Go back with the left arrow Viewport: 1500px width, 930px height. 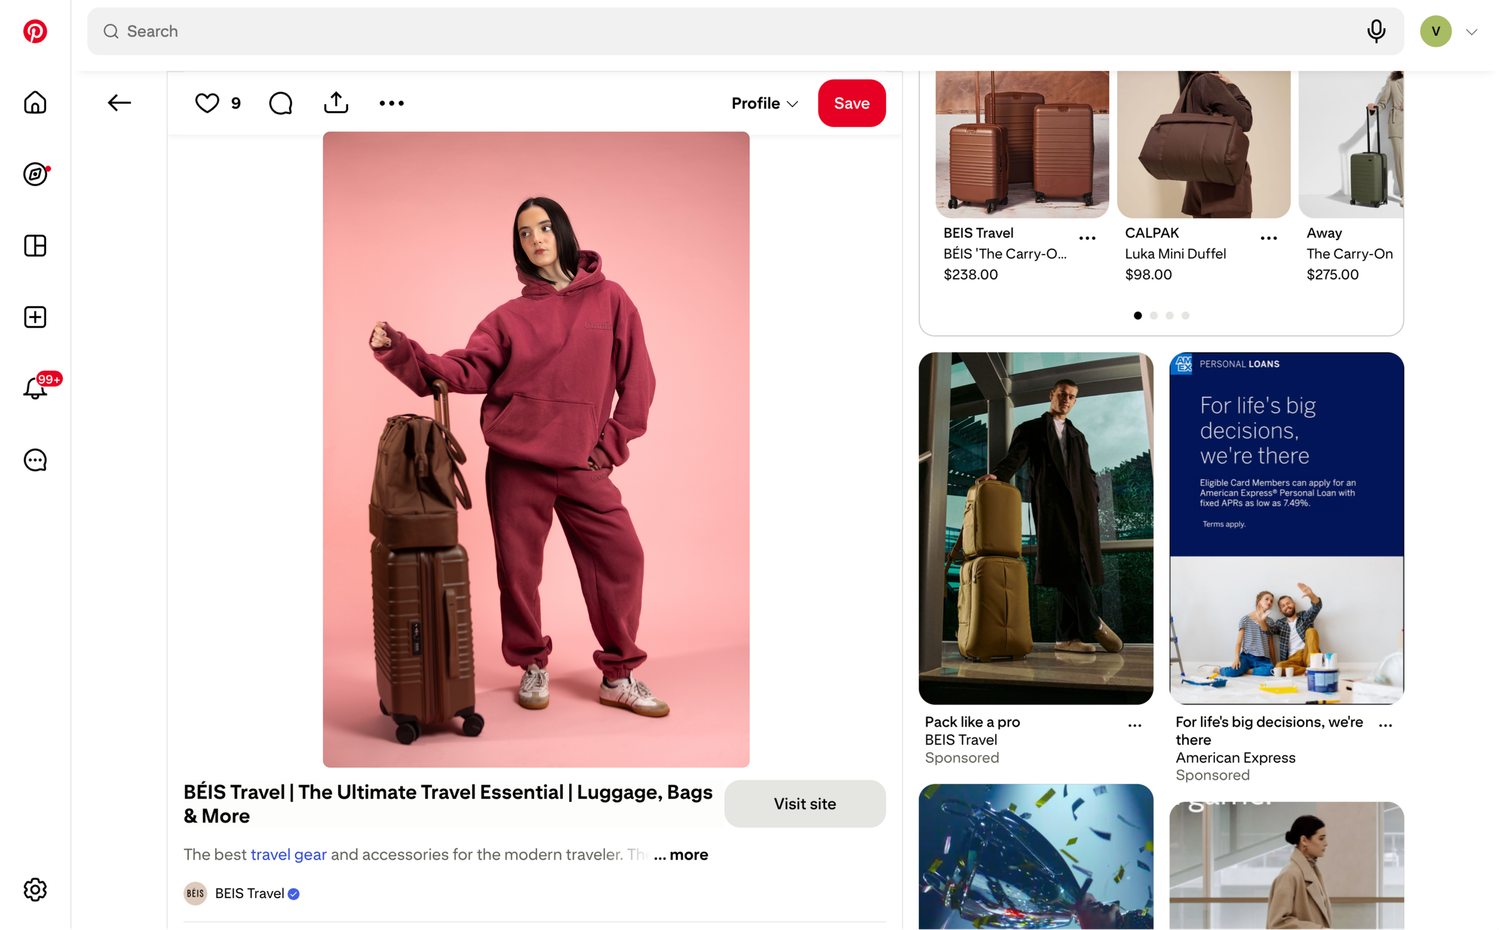119,103
